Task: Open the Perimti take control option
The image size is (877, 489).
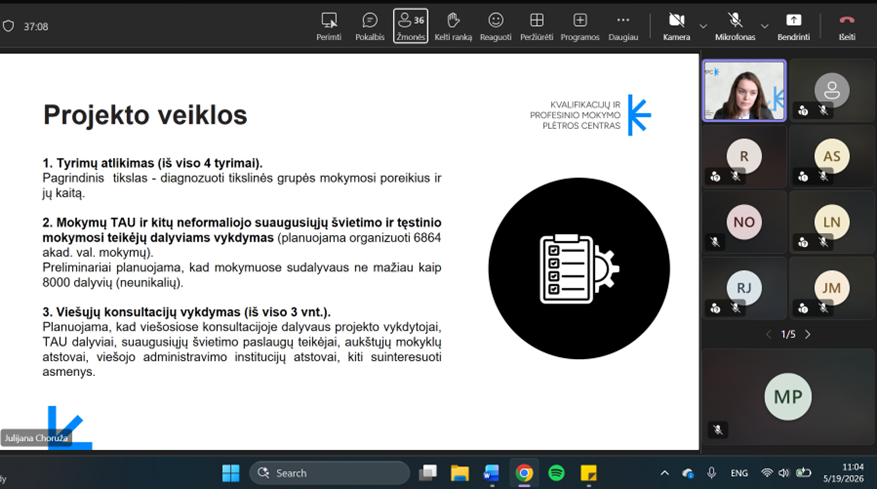Action: [328, 26]
